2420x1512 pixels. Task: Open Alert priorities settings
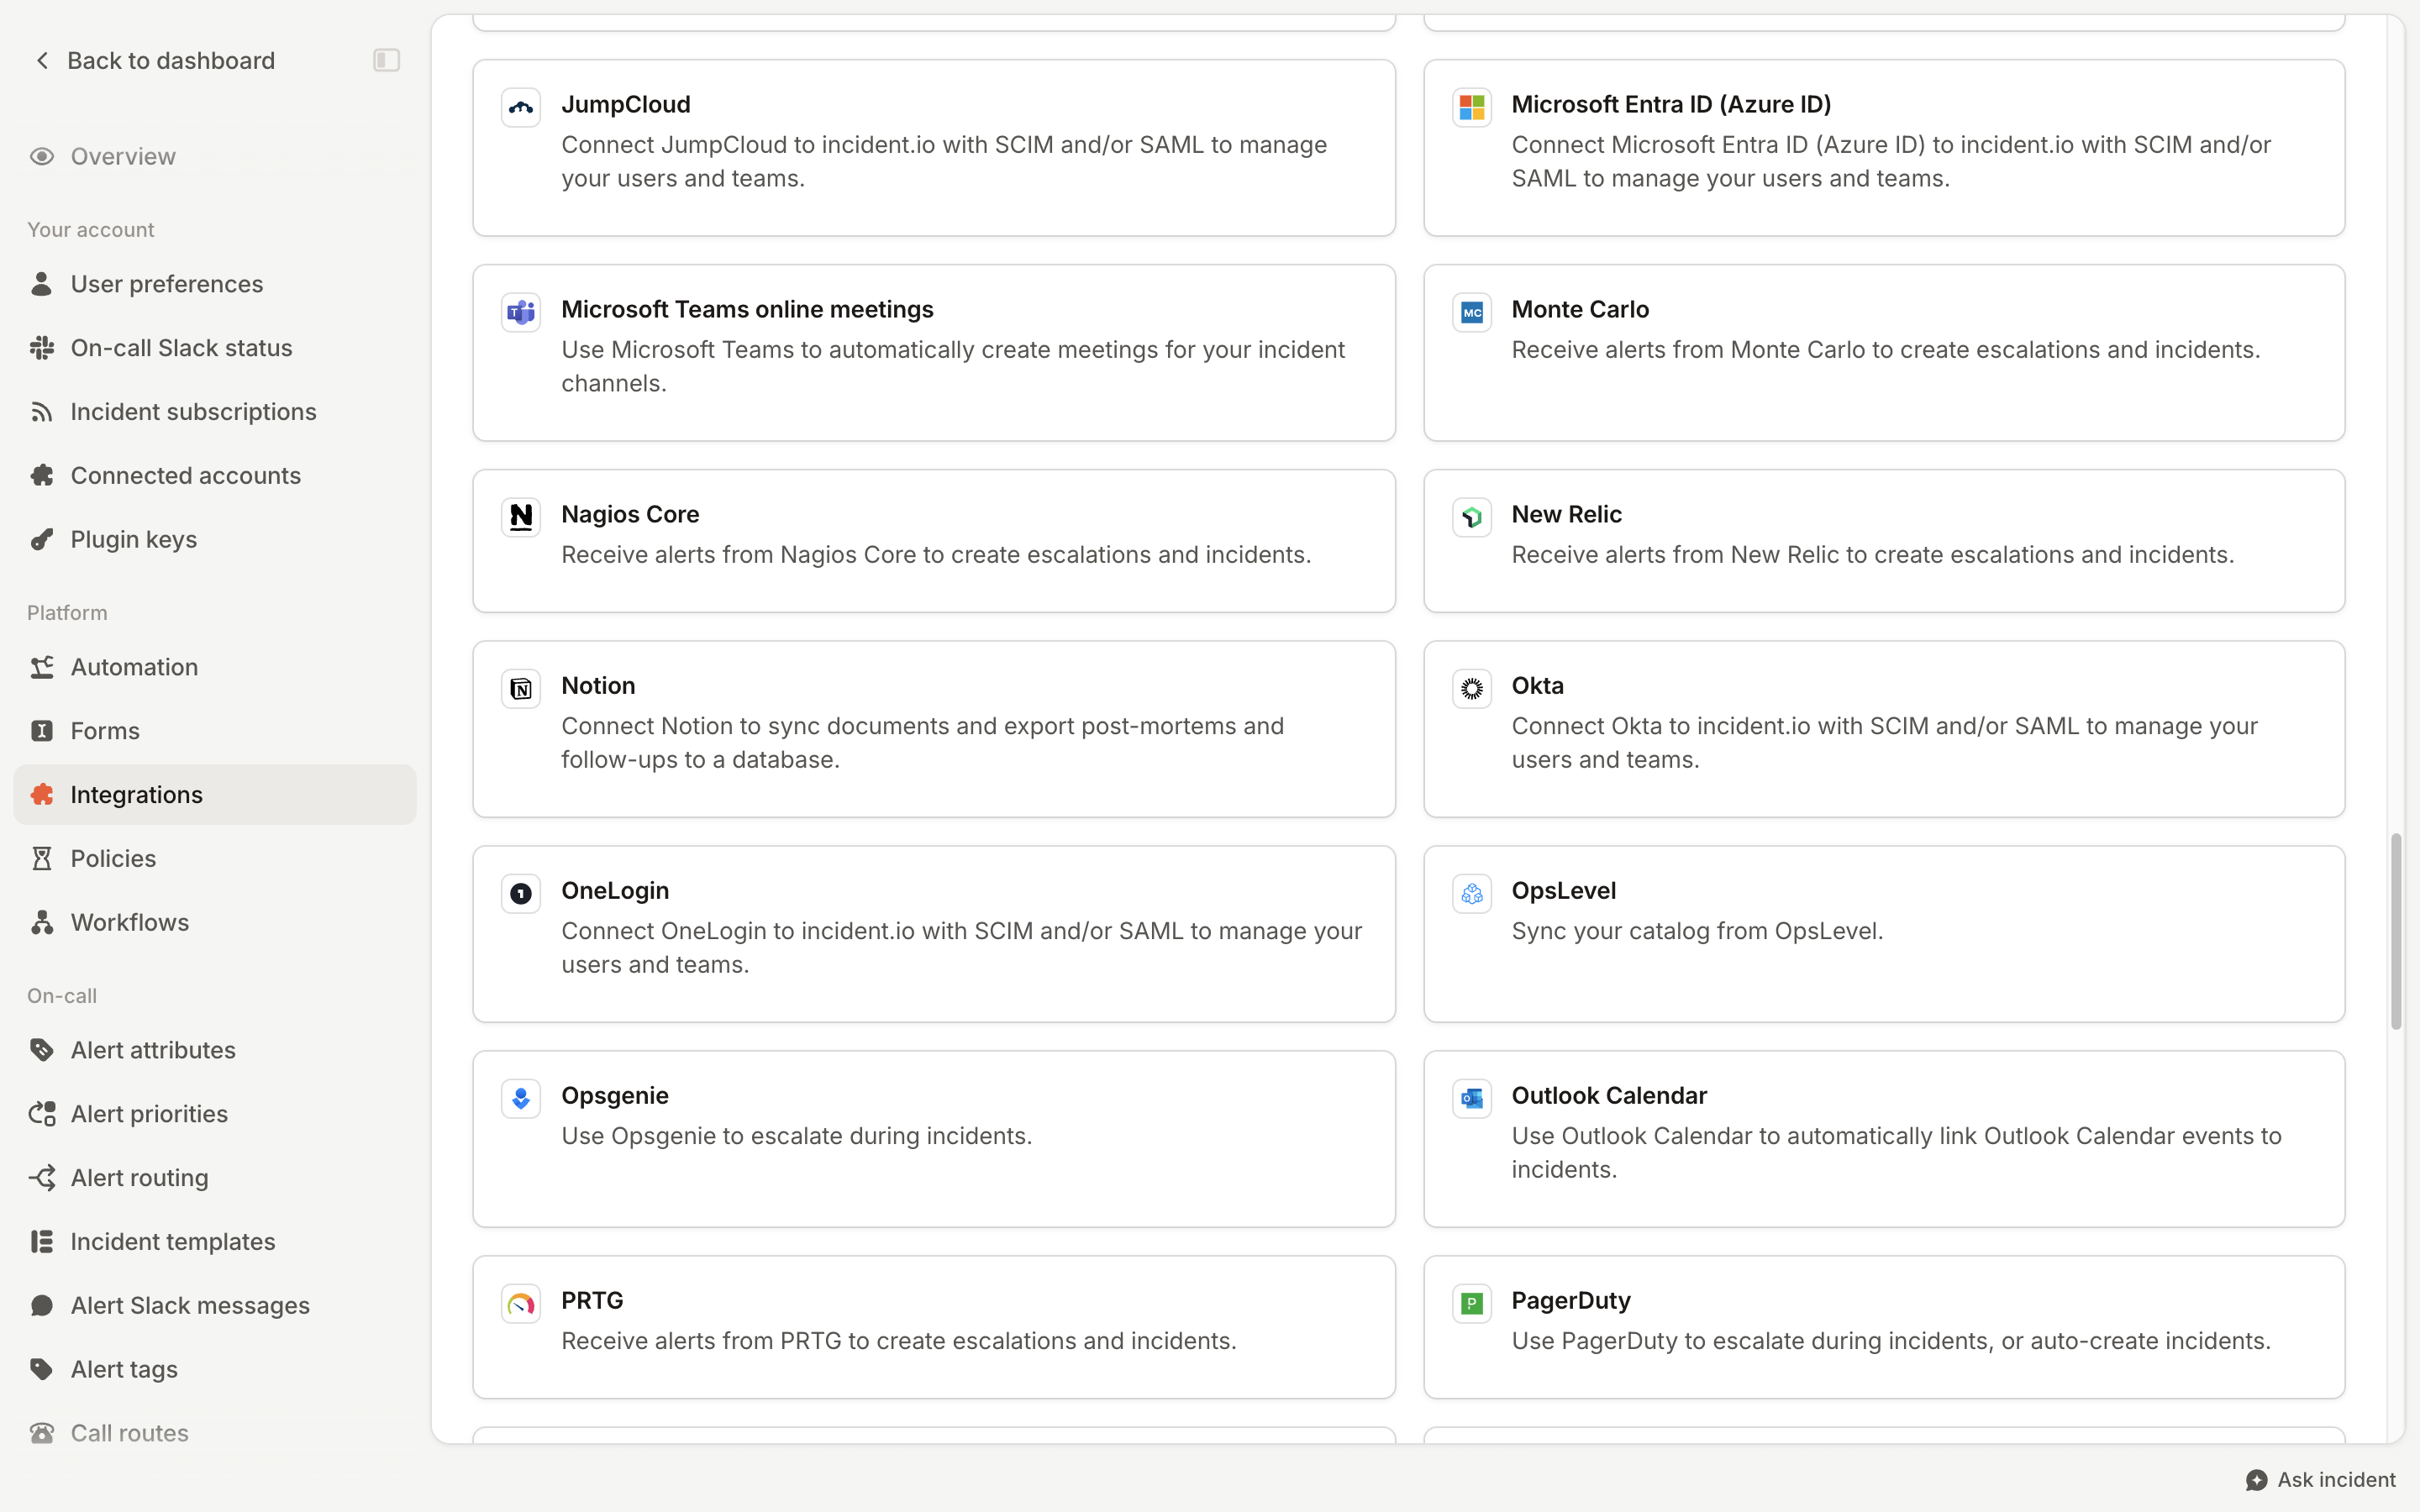pos(214,1114)
